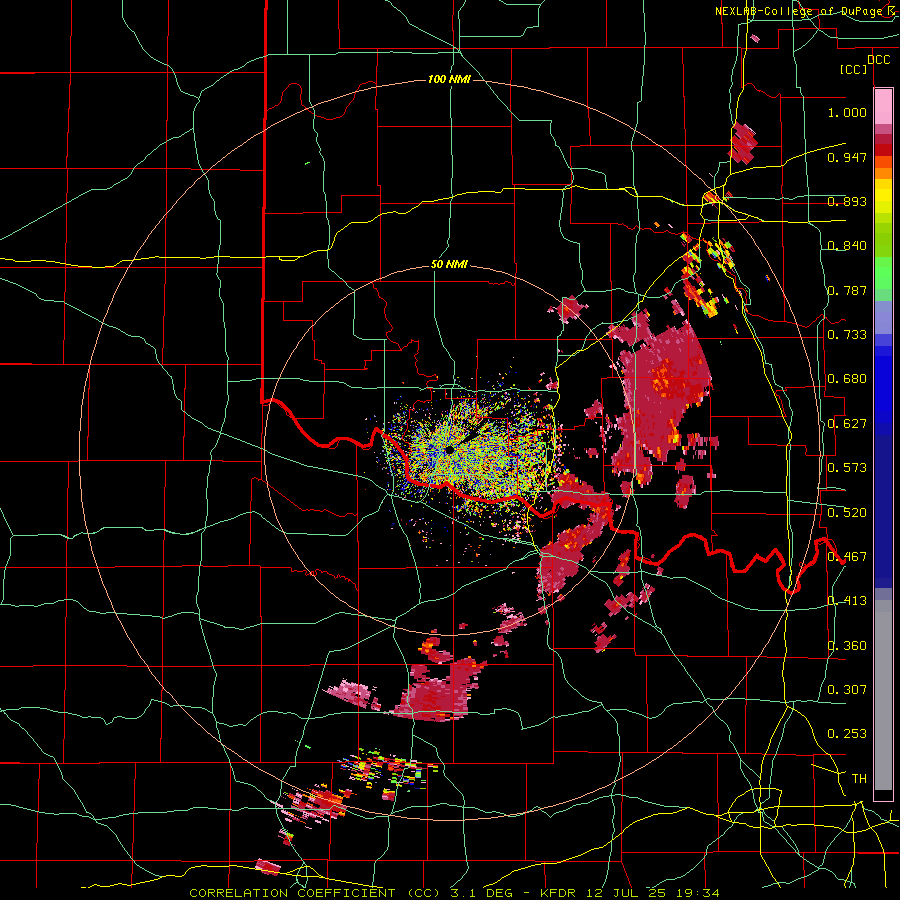This screenshot has width=900, height=900.
Task: Select the 0.787 scale value
Action: [847, 290]
